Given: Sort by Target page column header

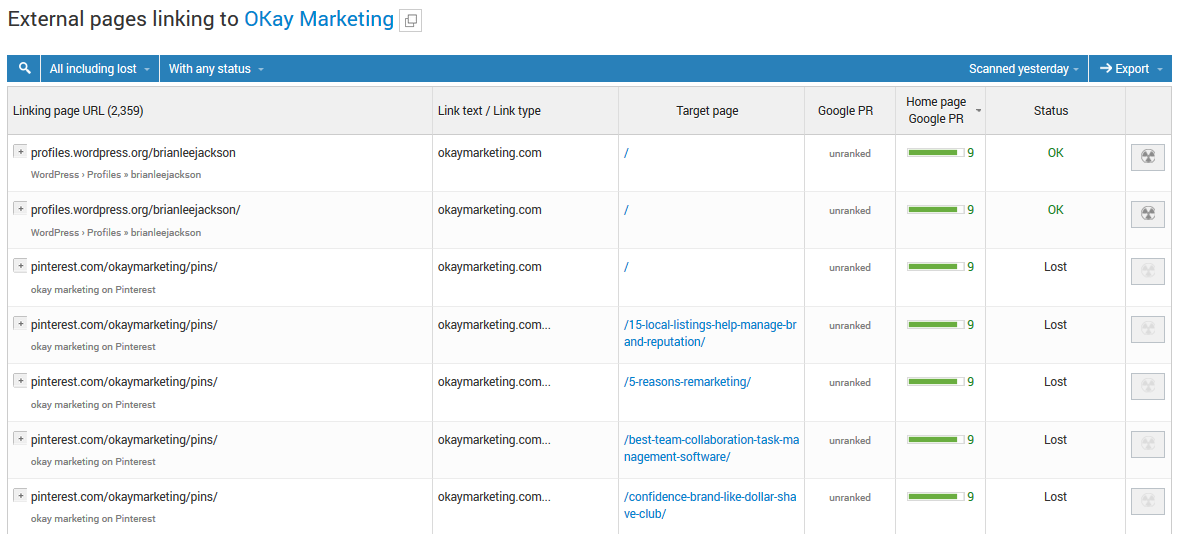Looking at the screenshot, I should [707, 111].
